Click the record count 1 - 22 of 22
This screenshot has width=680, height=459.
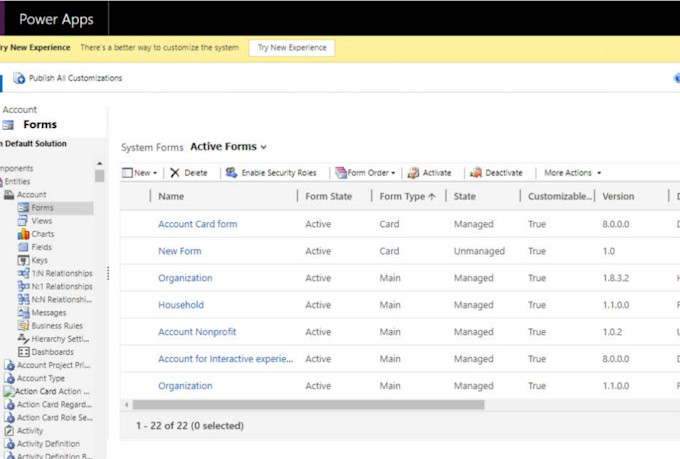pyautogui.click(x=190, y=426)
